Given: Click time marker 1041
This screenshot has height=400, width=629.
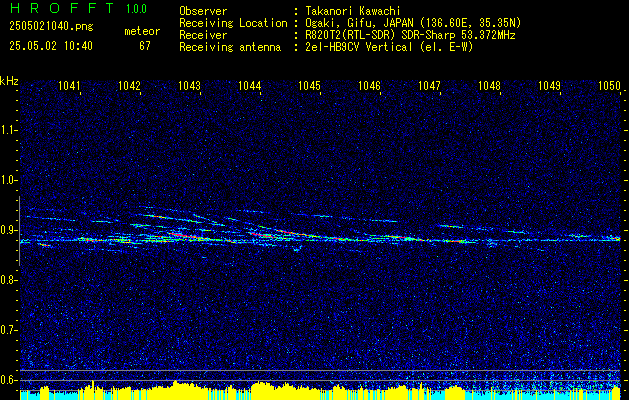Looking at the screenshot, I should pyautogui.click(x=69, y=85).
